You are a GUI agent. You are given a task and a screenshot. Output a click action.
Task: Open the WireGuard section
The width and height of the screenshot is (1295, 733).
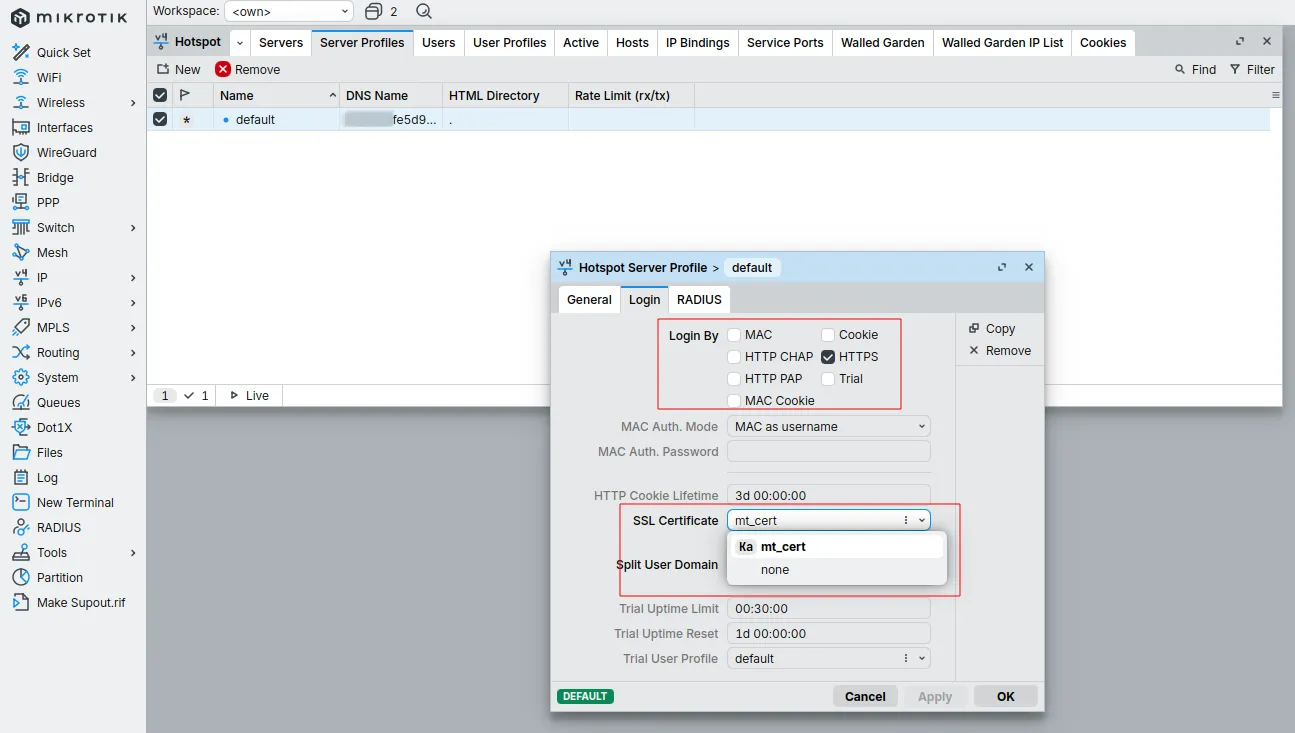pos(67,152)
